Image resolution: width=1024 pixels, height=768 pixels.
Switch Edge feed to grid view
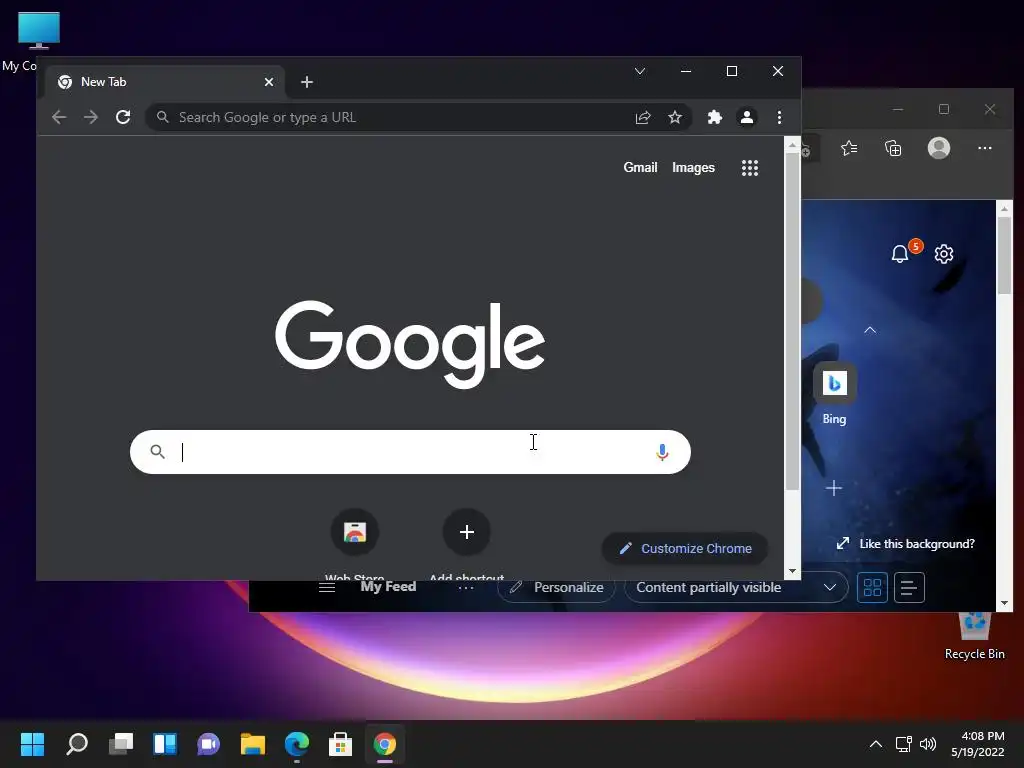[x=872, y=588]
